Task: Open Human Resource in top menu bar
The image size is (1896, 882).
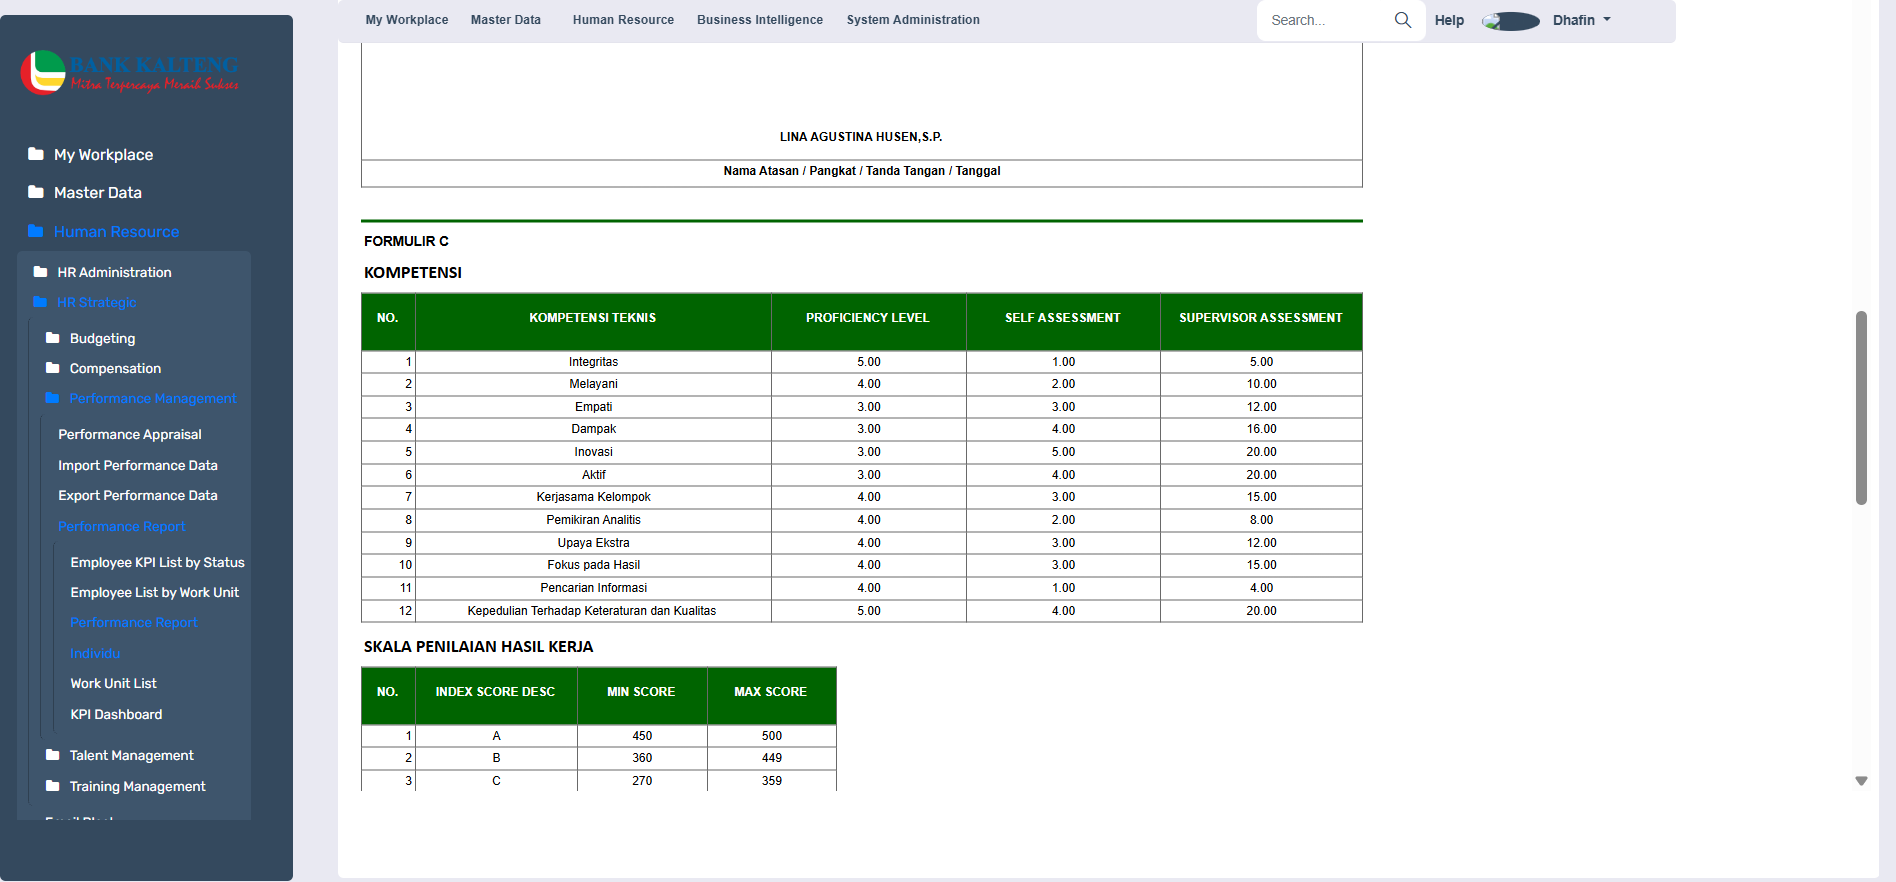Action: click(623, 20)
